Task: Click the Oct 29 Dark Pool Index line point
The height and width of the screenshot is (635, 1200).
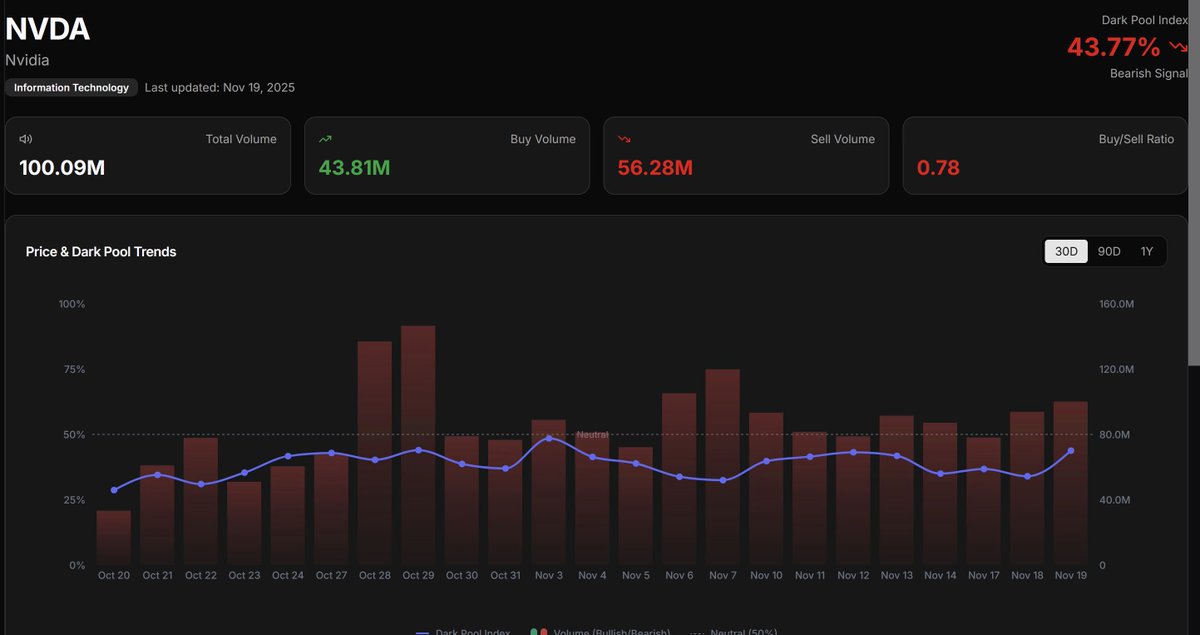Action: 418,450
